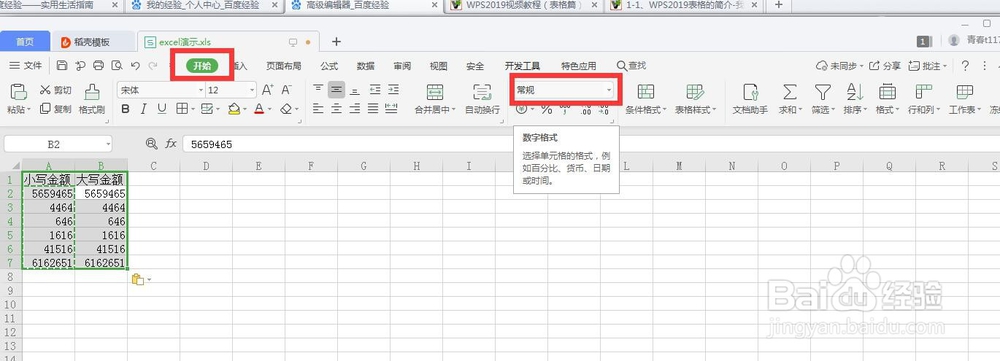The height and width of the screenshot is (361, 1000).
Task: Open the Sort (排序) dropdown
Action: 855,99
